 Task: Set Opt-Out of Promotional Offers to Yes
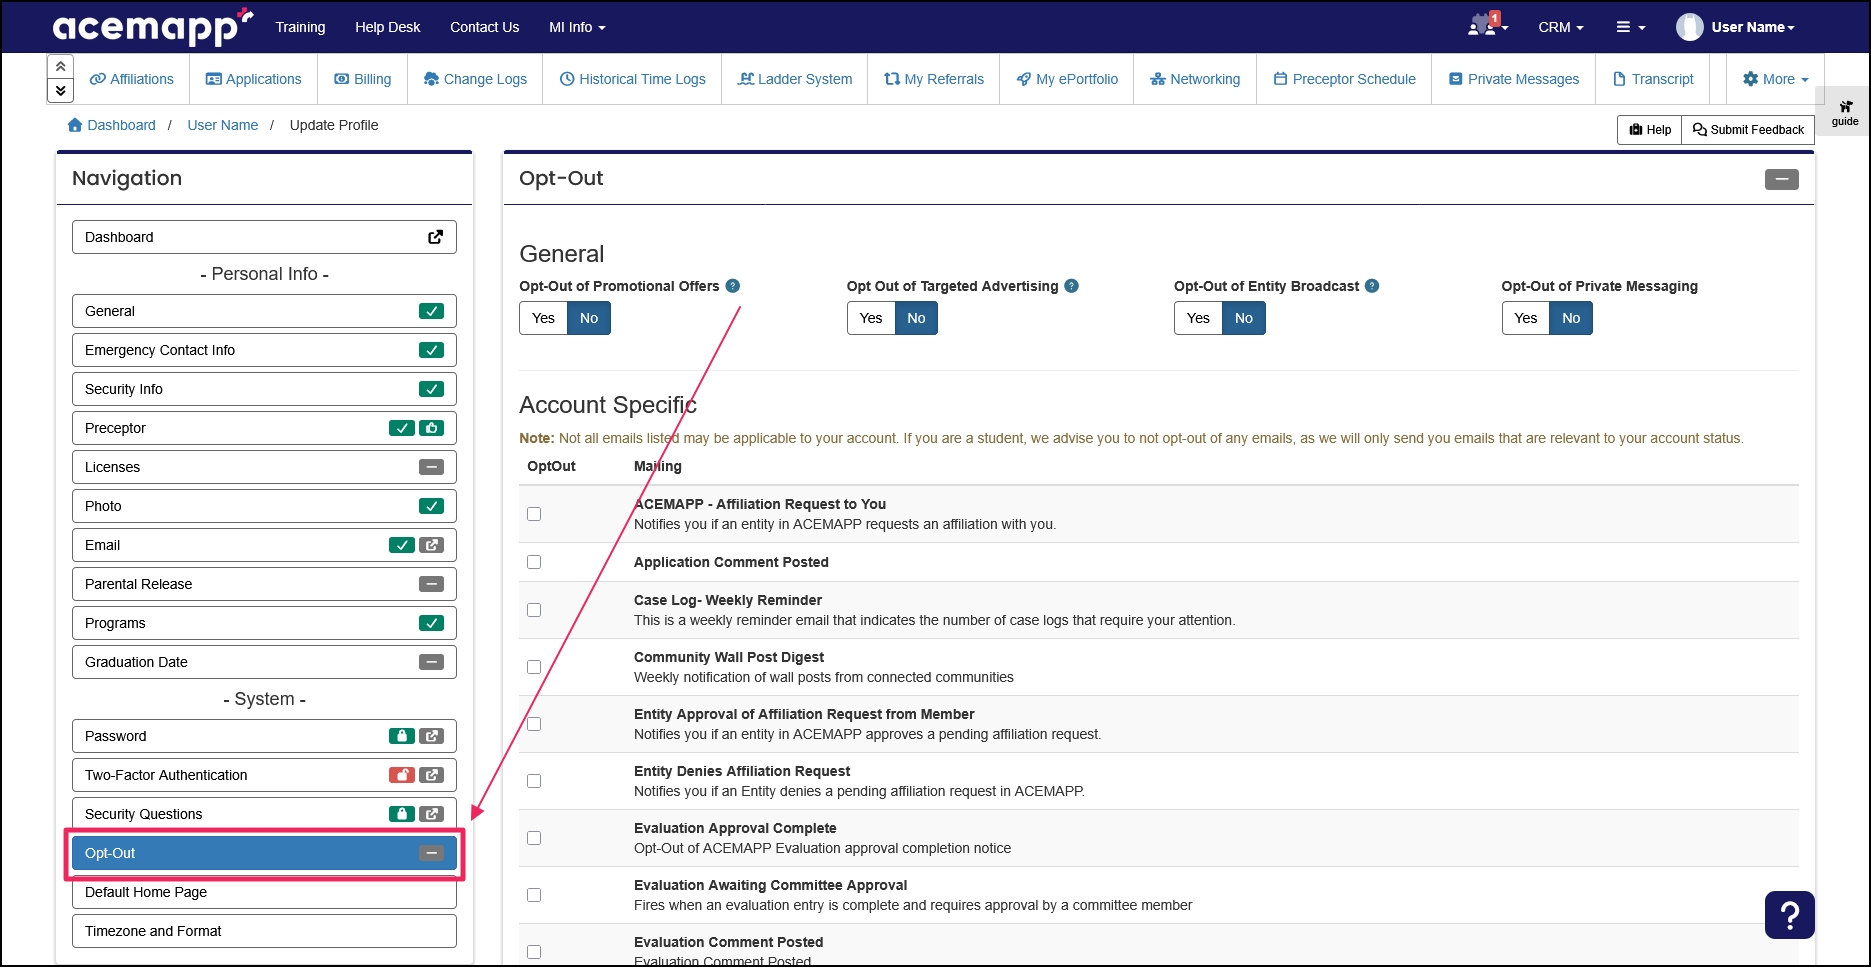pyautogui.click(x=542, y=318)
